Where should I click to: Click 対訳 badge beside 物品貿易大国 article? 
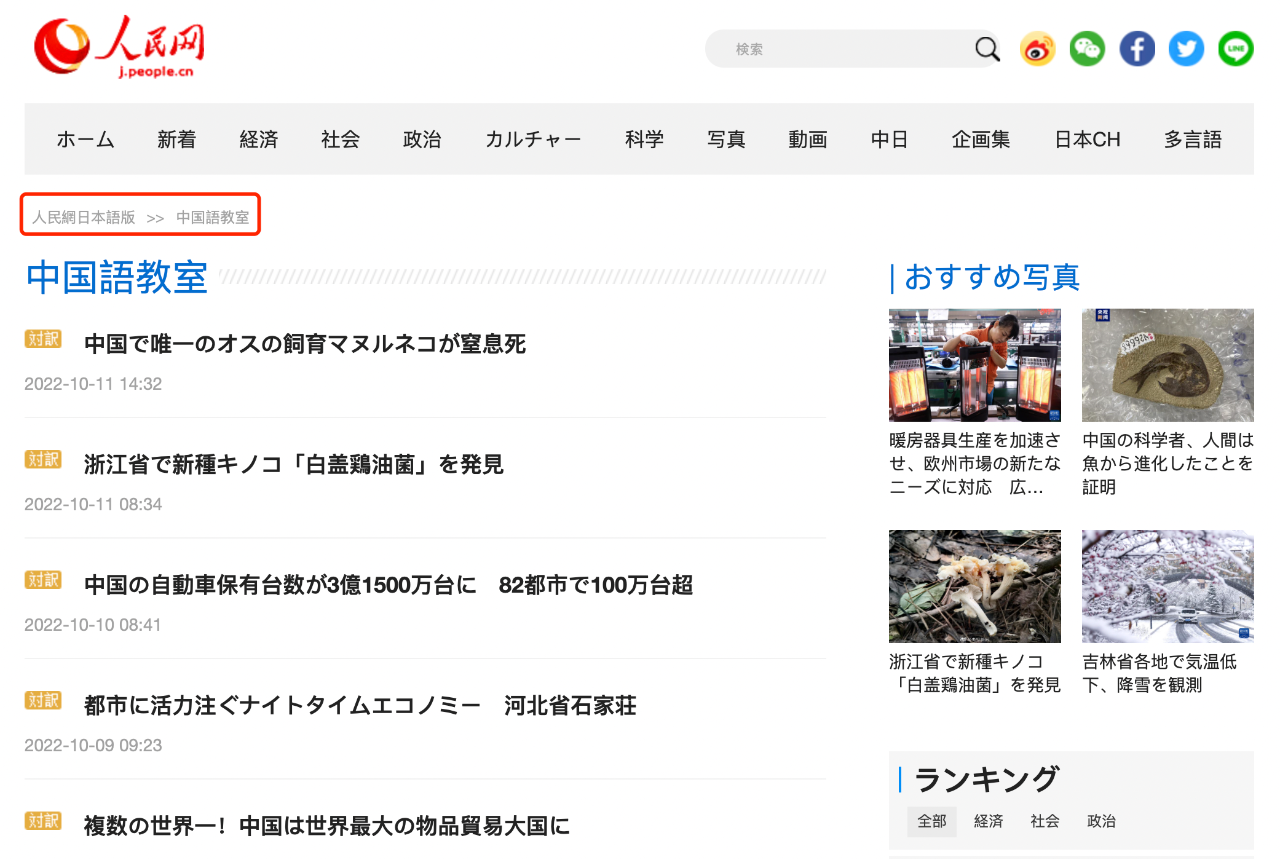click(x=43, y=821)
